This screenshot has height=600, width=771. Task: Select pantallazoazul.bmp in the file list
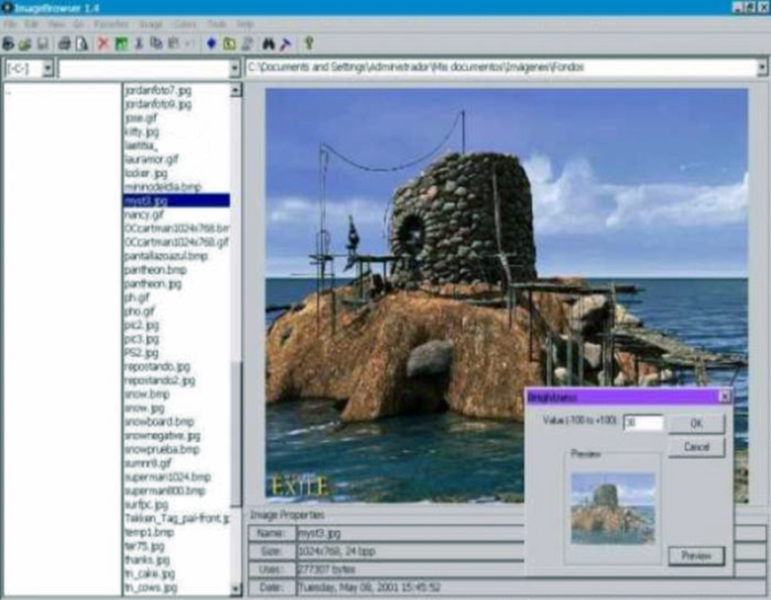point(166,256)
